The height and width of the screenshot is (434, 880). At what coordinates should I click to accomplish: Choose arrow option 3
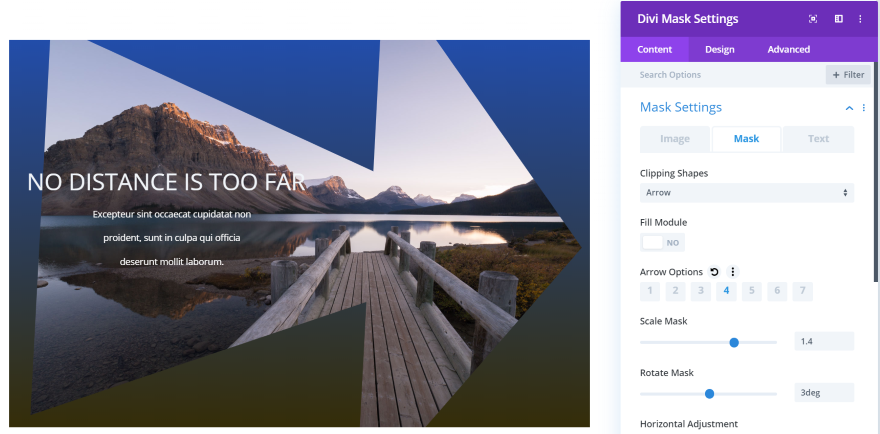[x=701, y=291]
